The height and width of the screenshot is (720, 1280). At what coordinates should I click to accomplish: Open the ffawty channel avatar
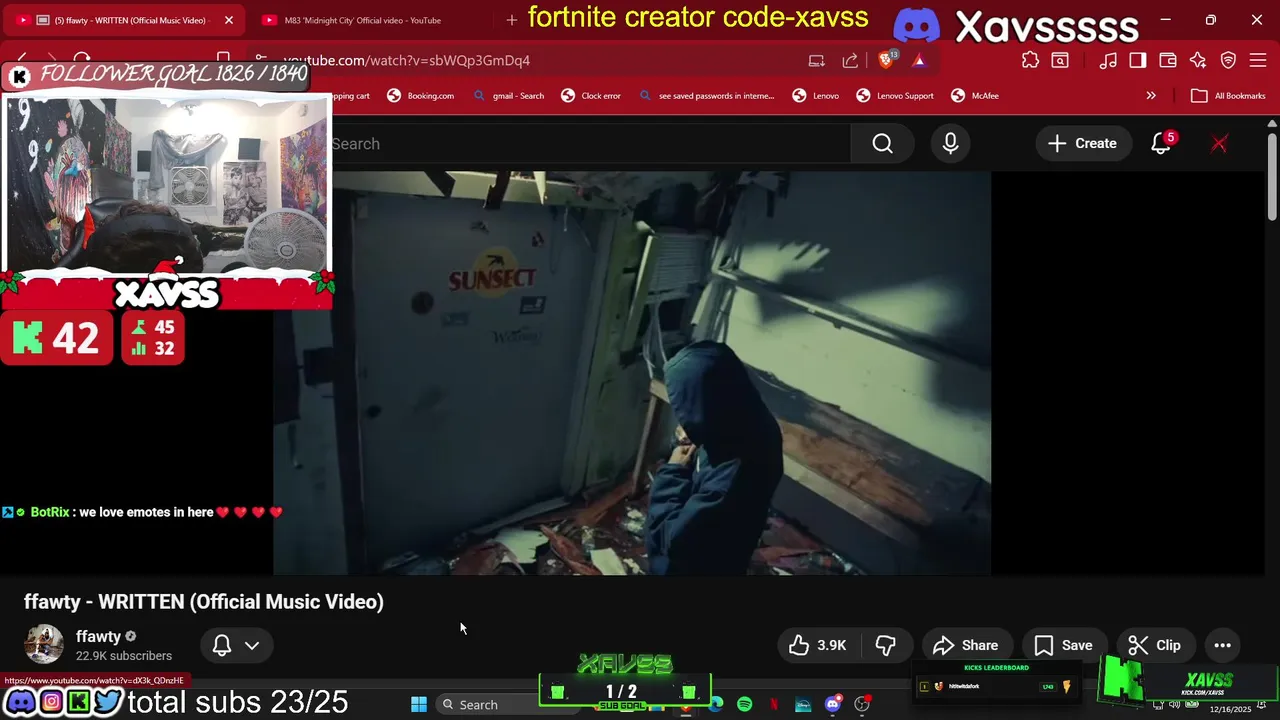pos(44,645)
